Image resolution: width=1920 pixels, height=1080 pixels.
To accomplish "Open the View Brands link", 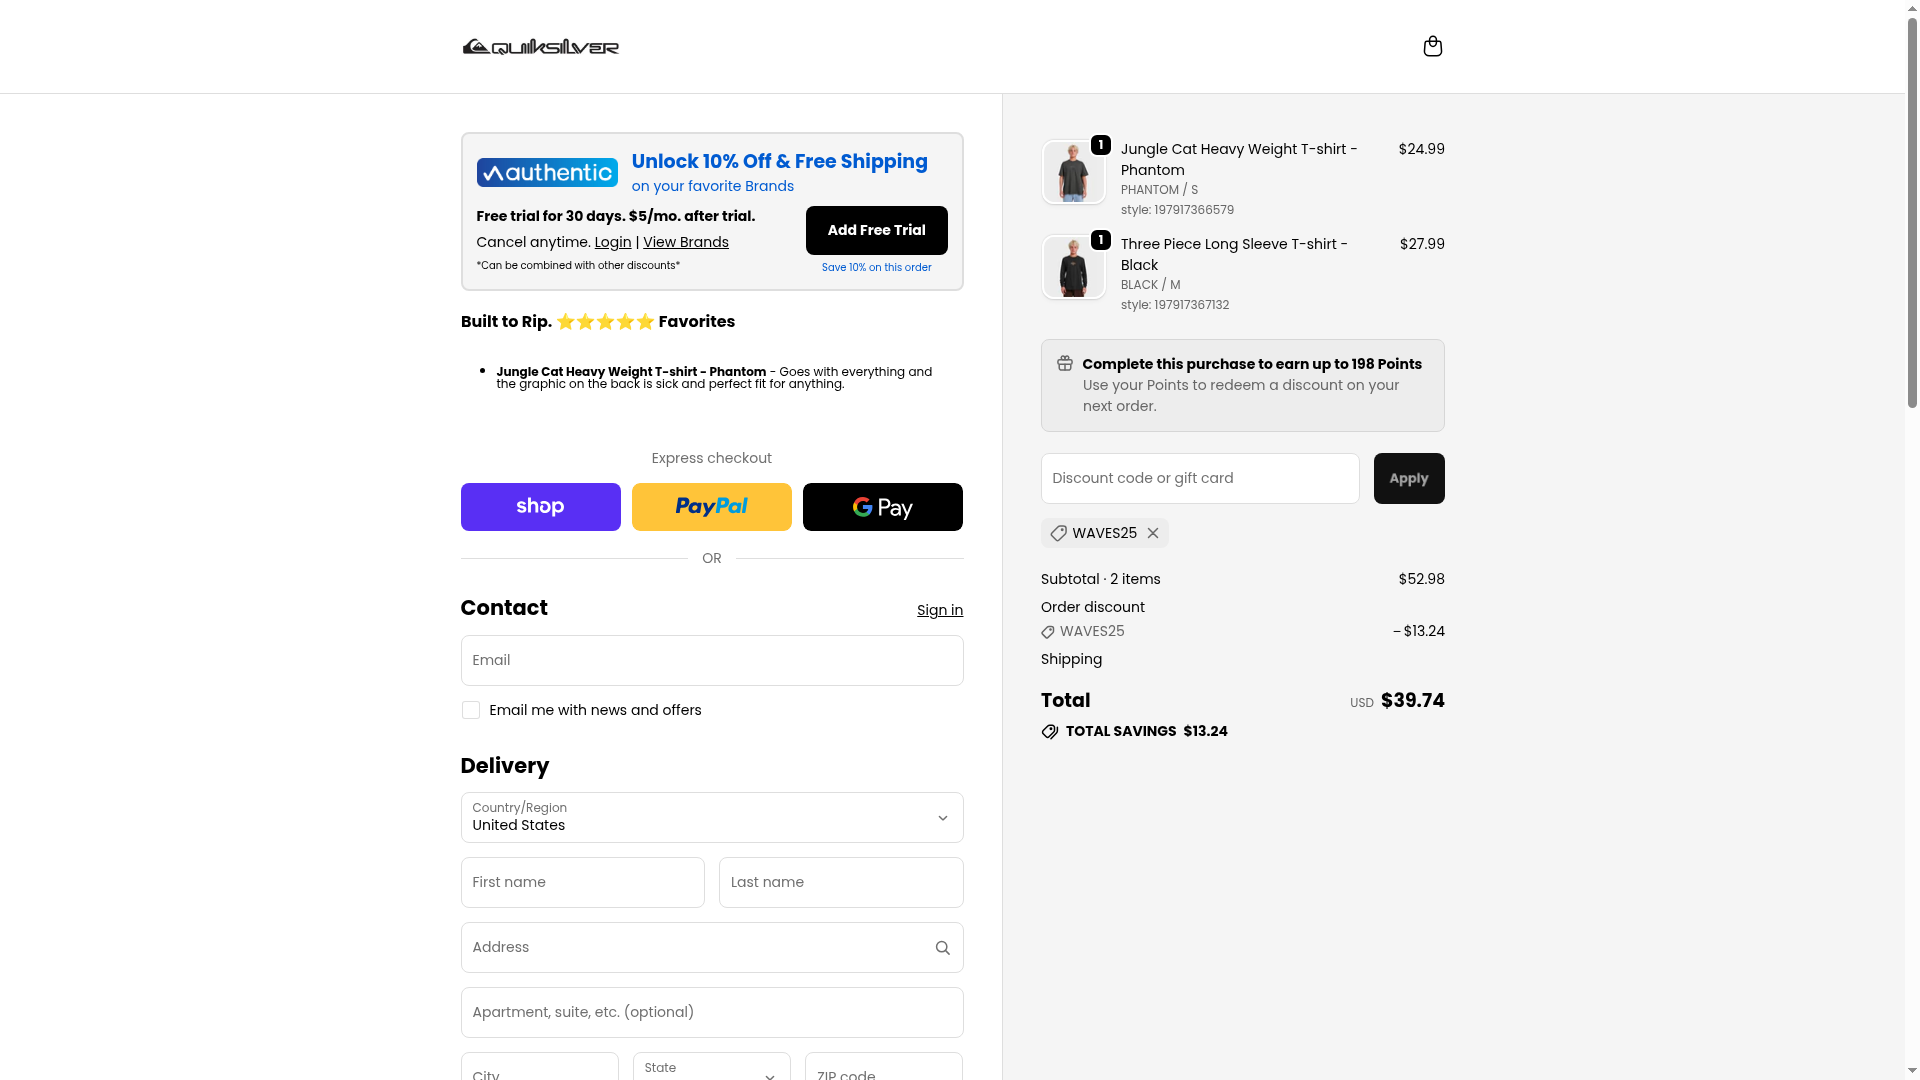I will coord(685,242).
